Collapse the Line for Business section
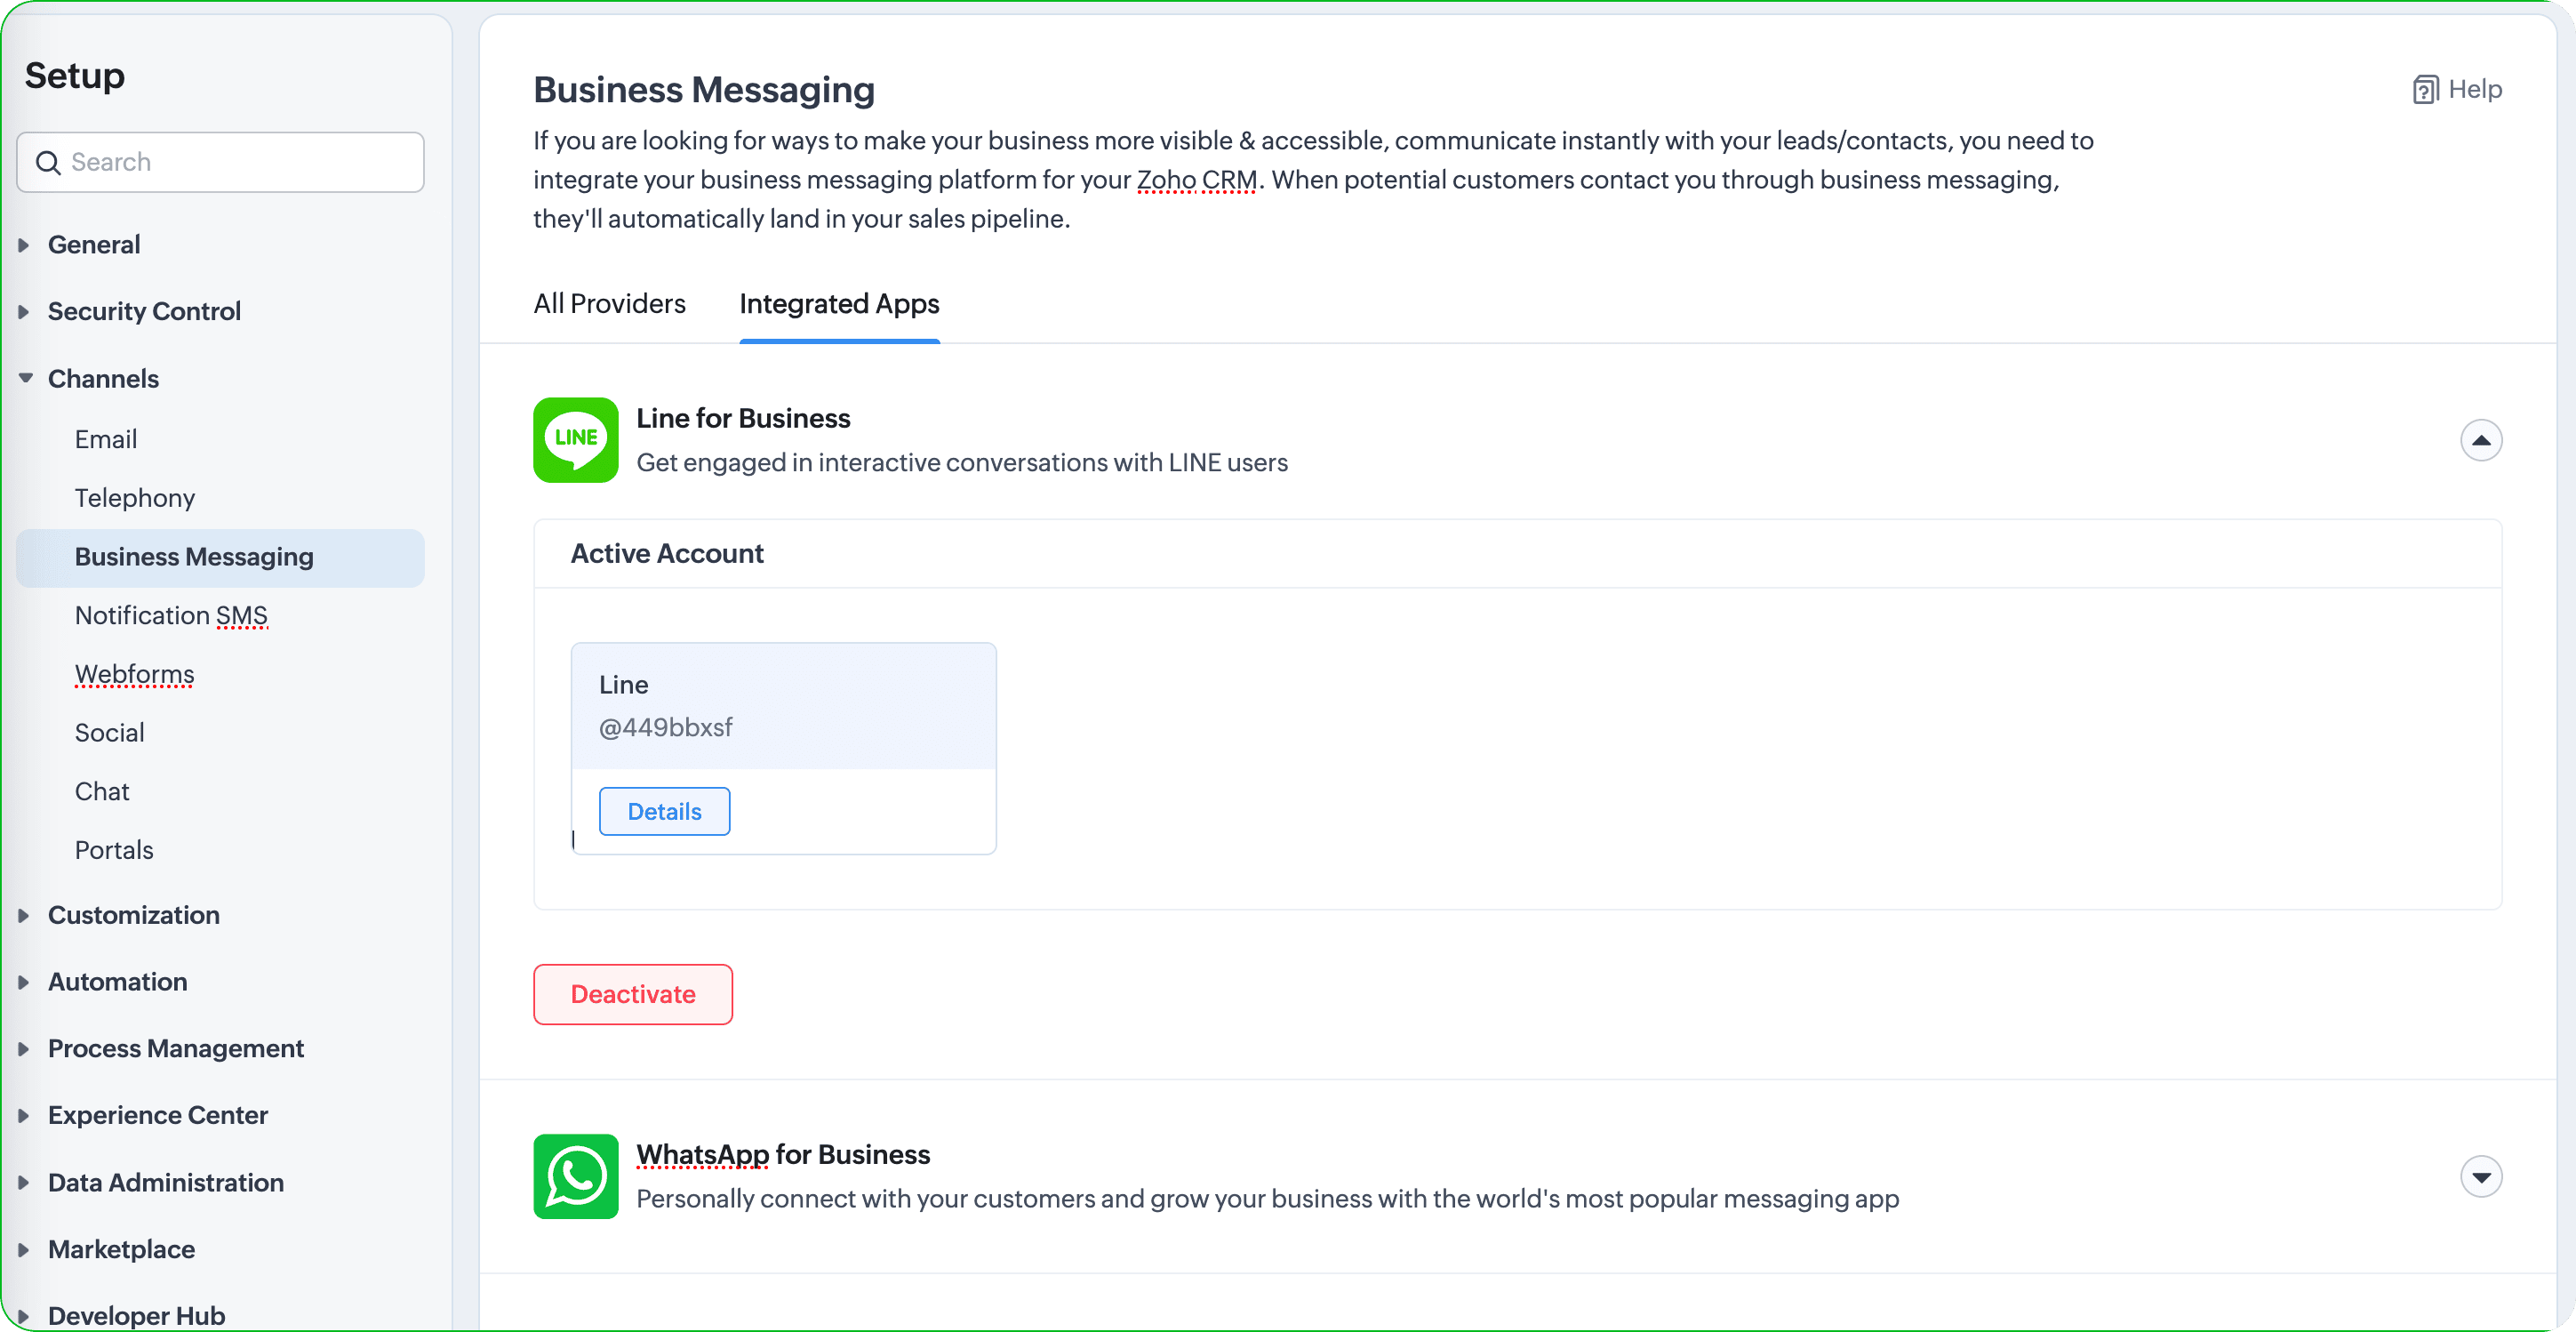 point(2480,440)
